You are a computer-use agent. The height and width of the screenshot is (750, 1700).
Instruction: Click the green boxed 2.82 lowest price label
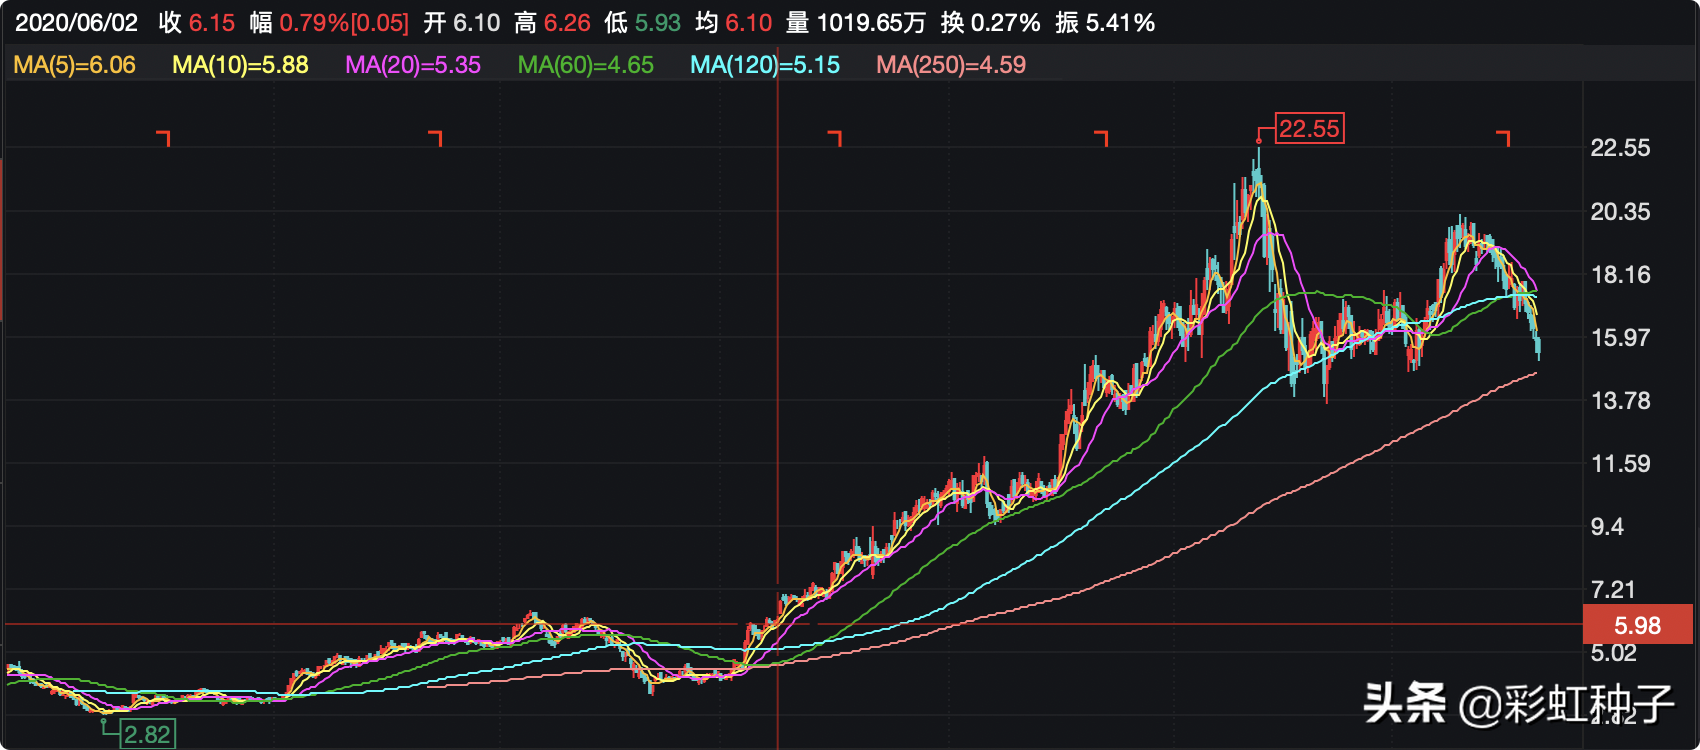pyautogui.click(x=147, y=735)
